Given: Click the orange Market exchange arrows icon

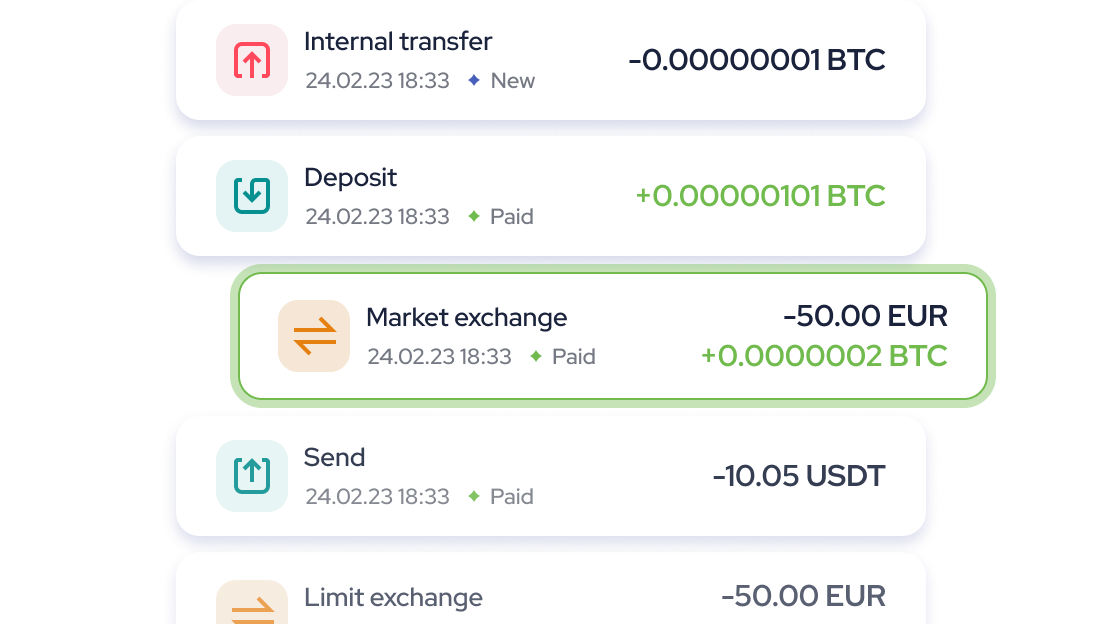Looking at the screenshot, I should pyautogui.click(x=314, y=336).
